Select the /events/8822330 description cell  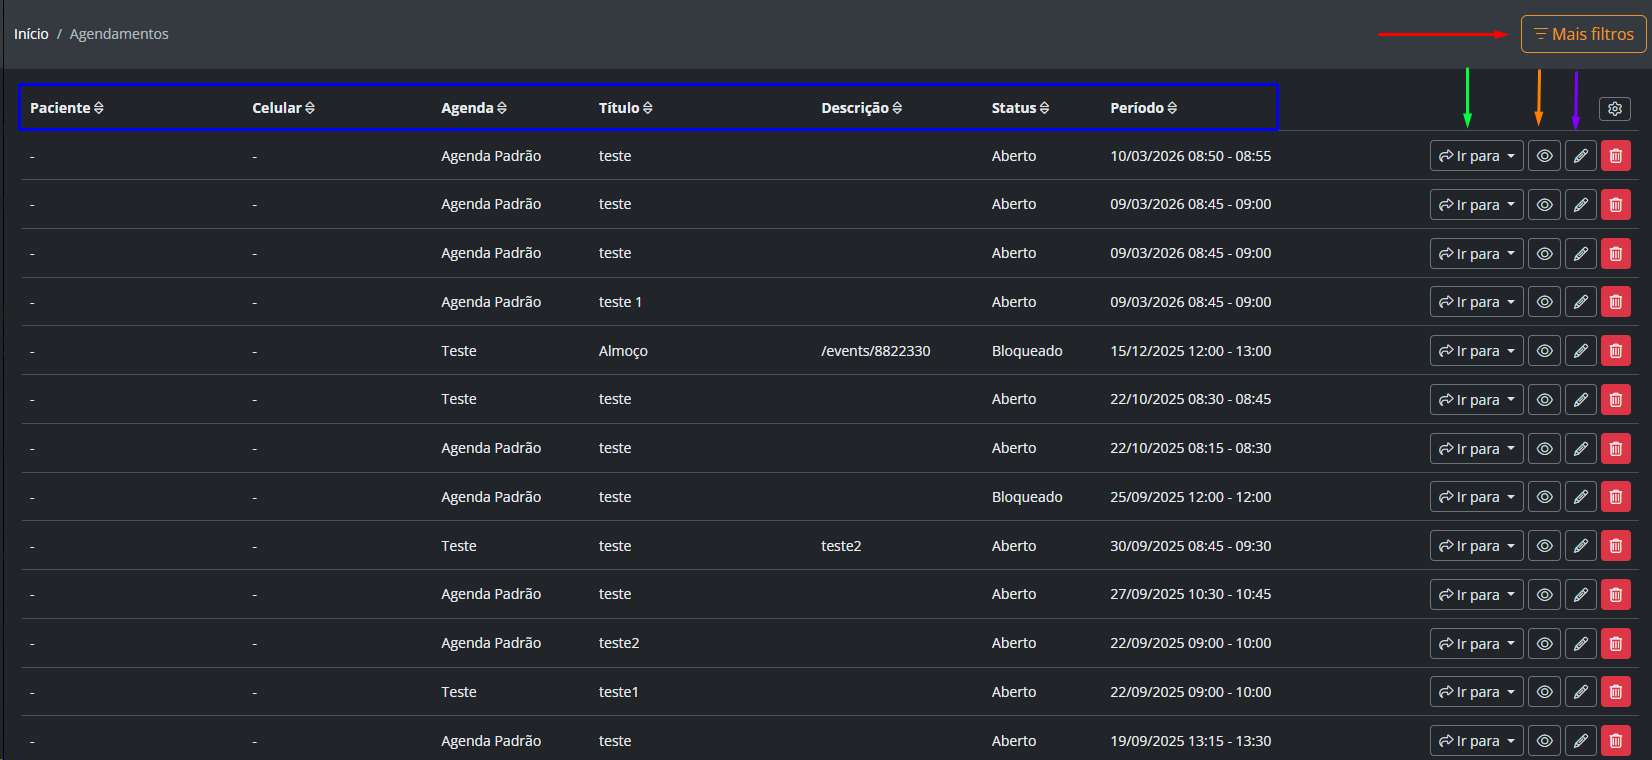[876, 351]
